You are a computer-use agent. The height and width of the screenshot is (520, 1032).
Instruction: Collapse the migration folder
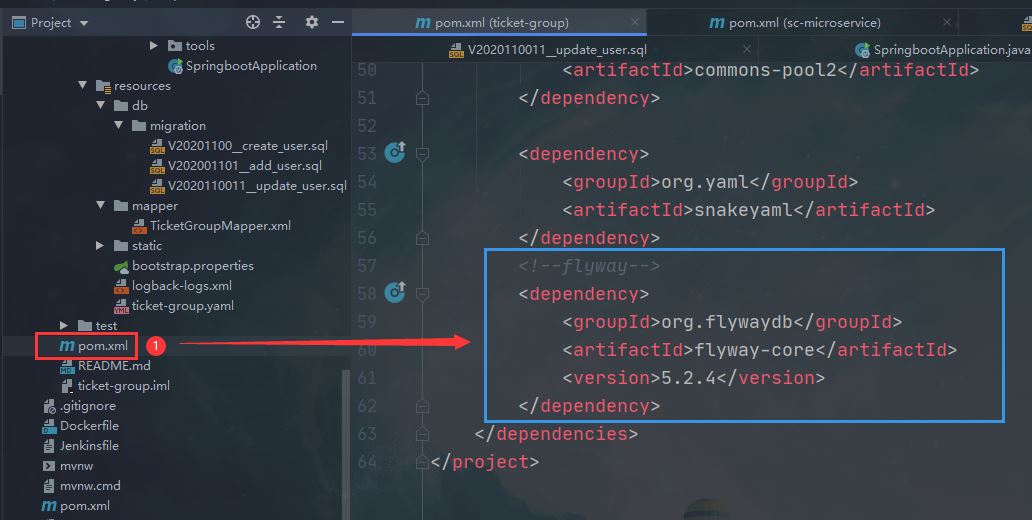pos(118,125)
